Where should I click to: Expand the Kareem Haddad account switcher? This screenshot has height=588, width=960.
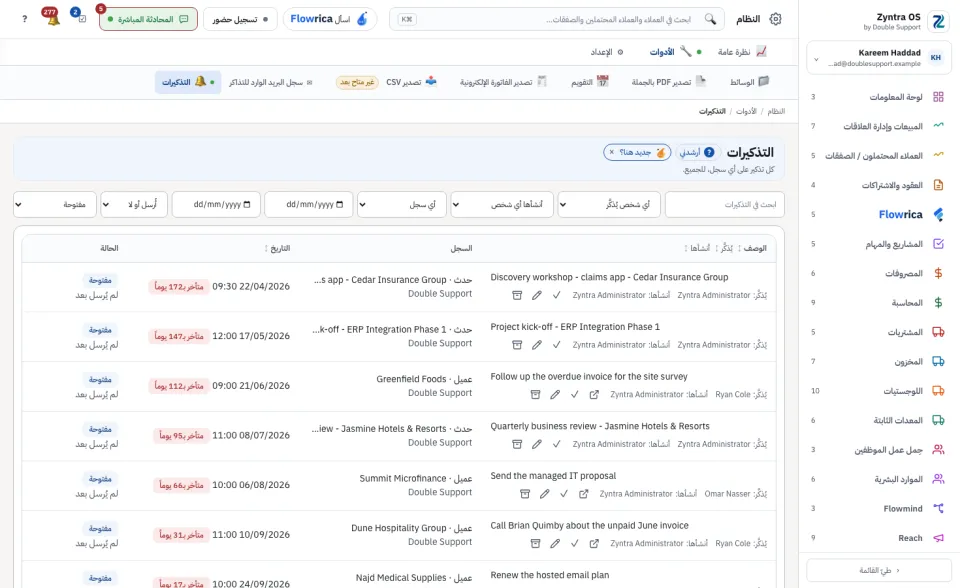pos(879,58)
